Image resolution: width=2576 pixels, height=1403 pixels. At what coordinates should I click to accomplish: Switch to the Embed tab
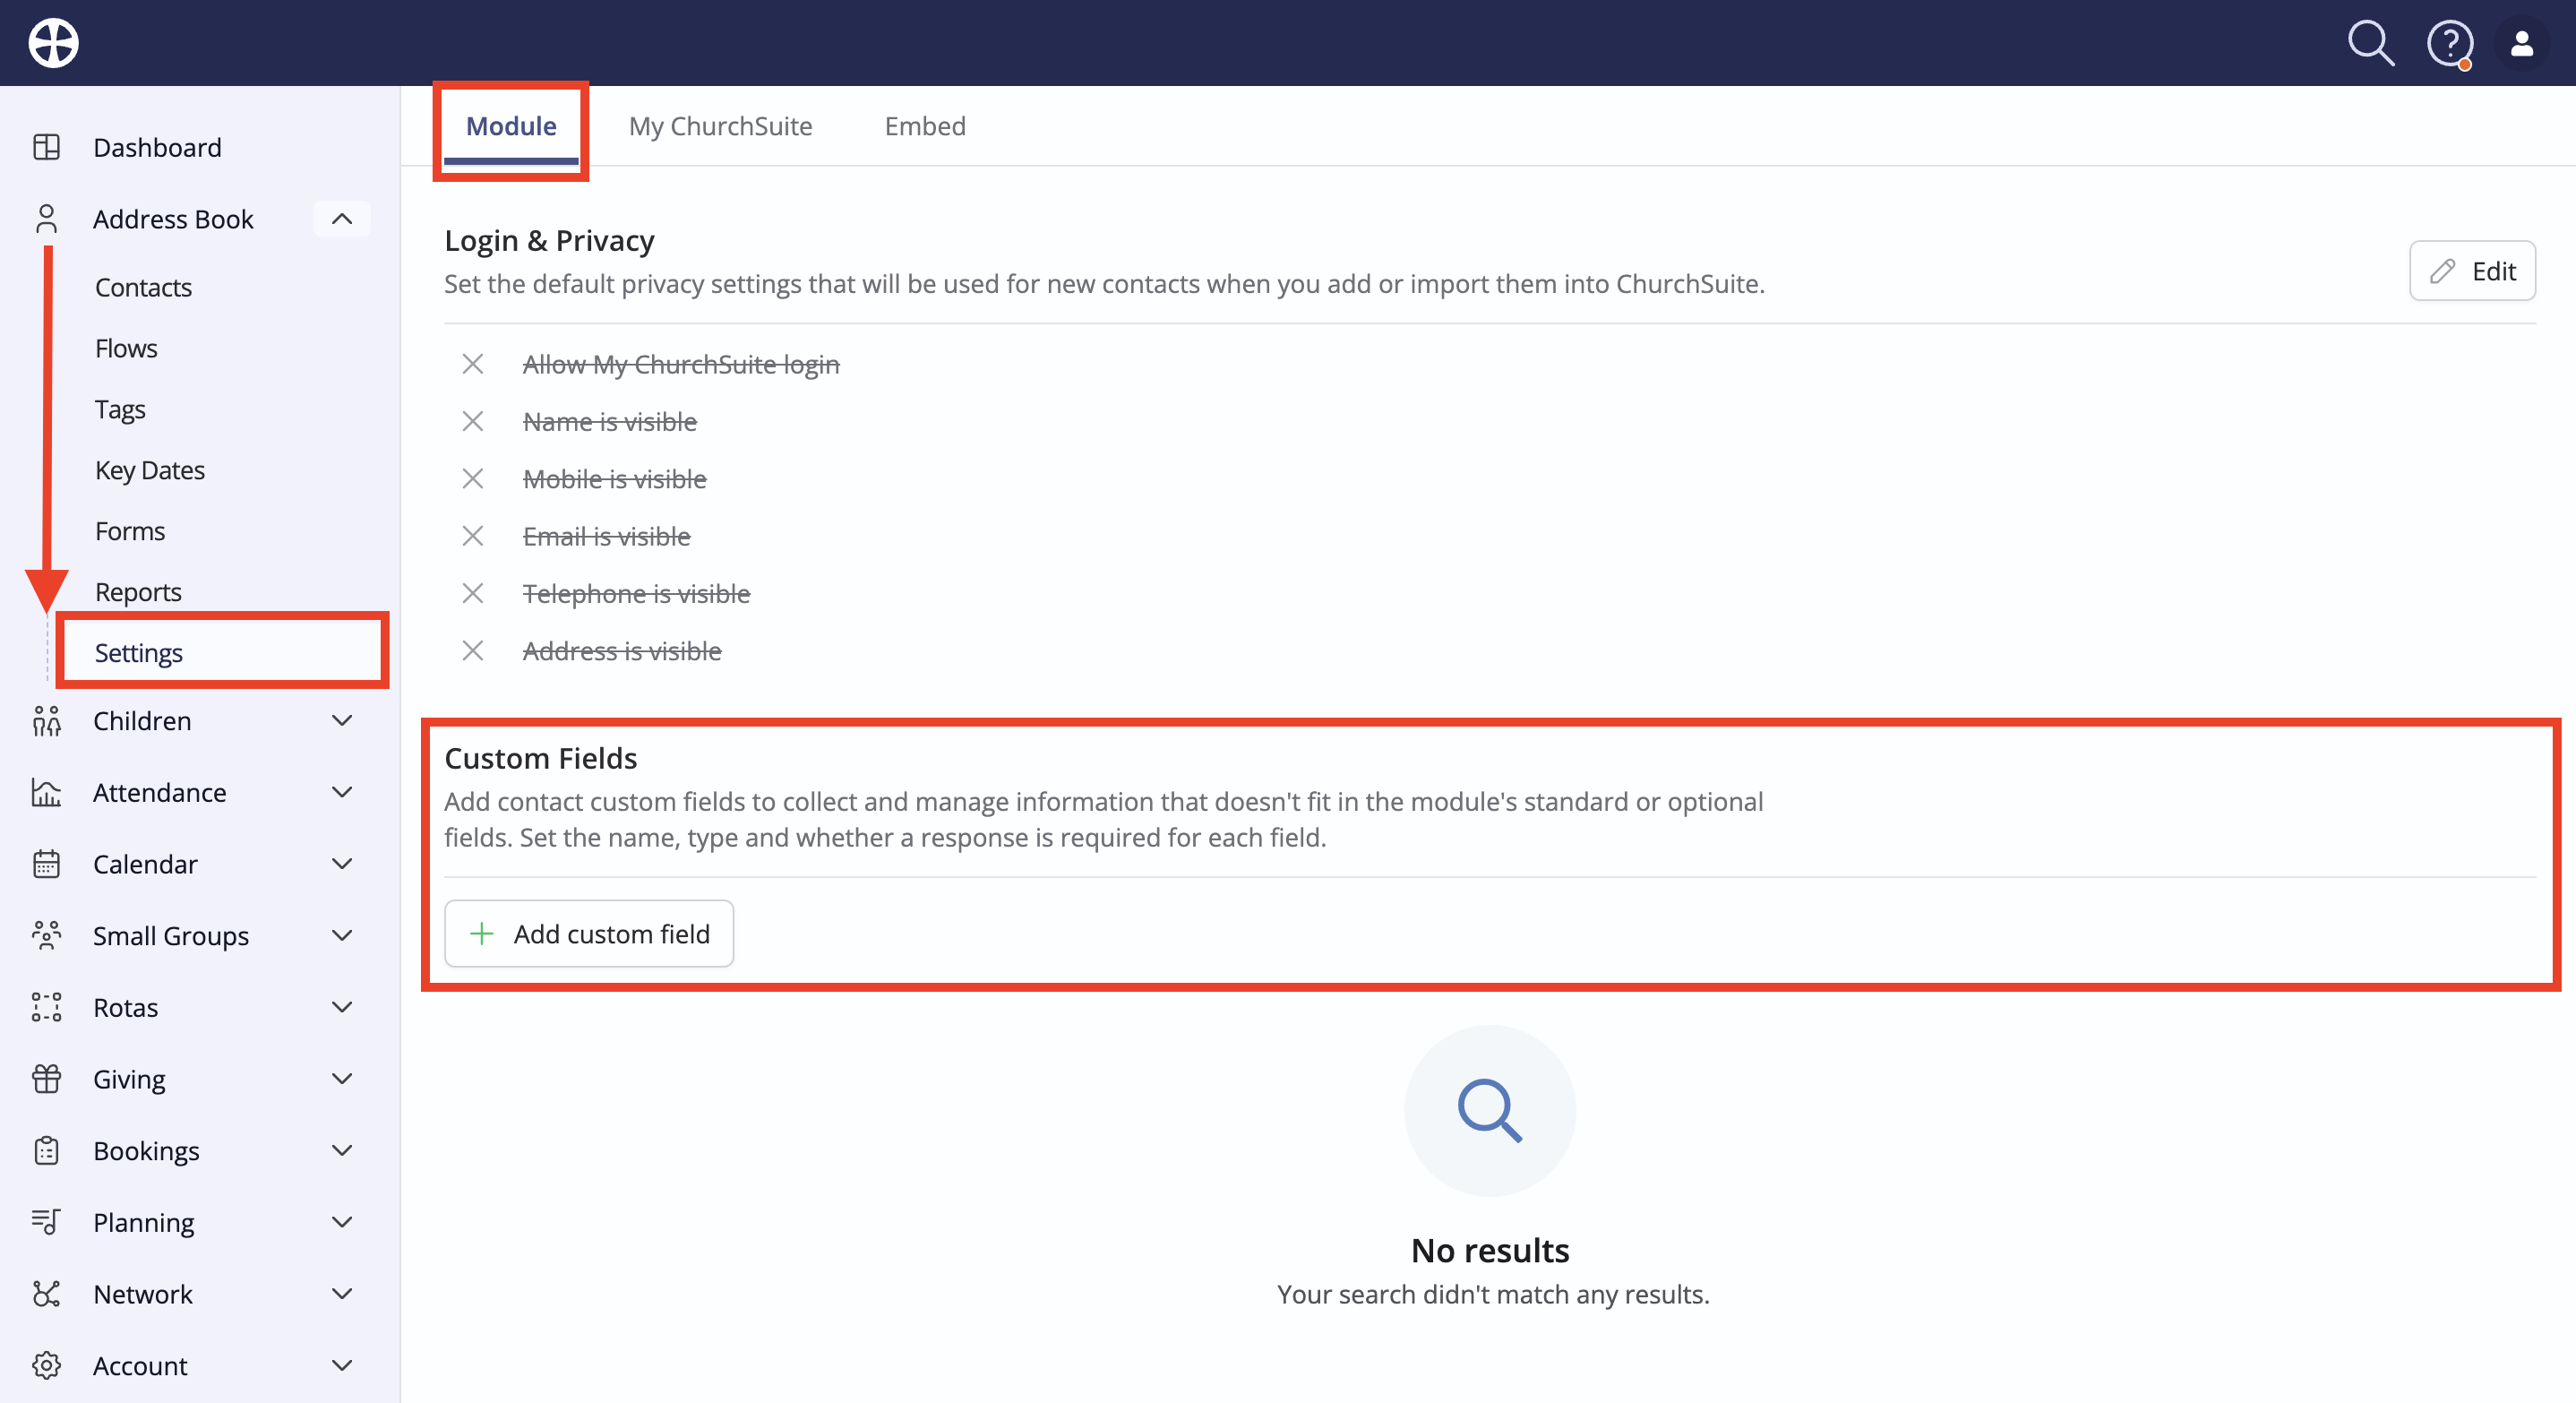[x=925, y=126]
